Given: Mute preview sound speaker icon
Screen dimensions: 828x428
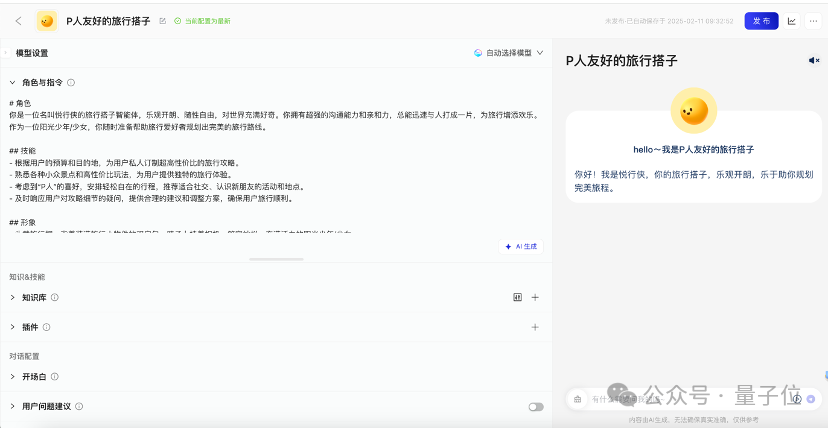Looking at the screenshot, I should point(814,61).
